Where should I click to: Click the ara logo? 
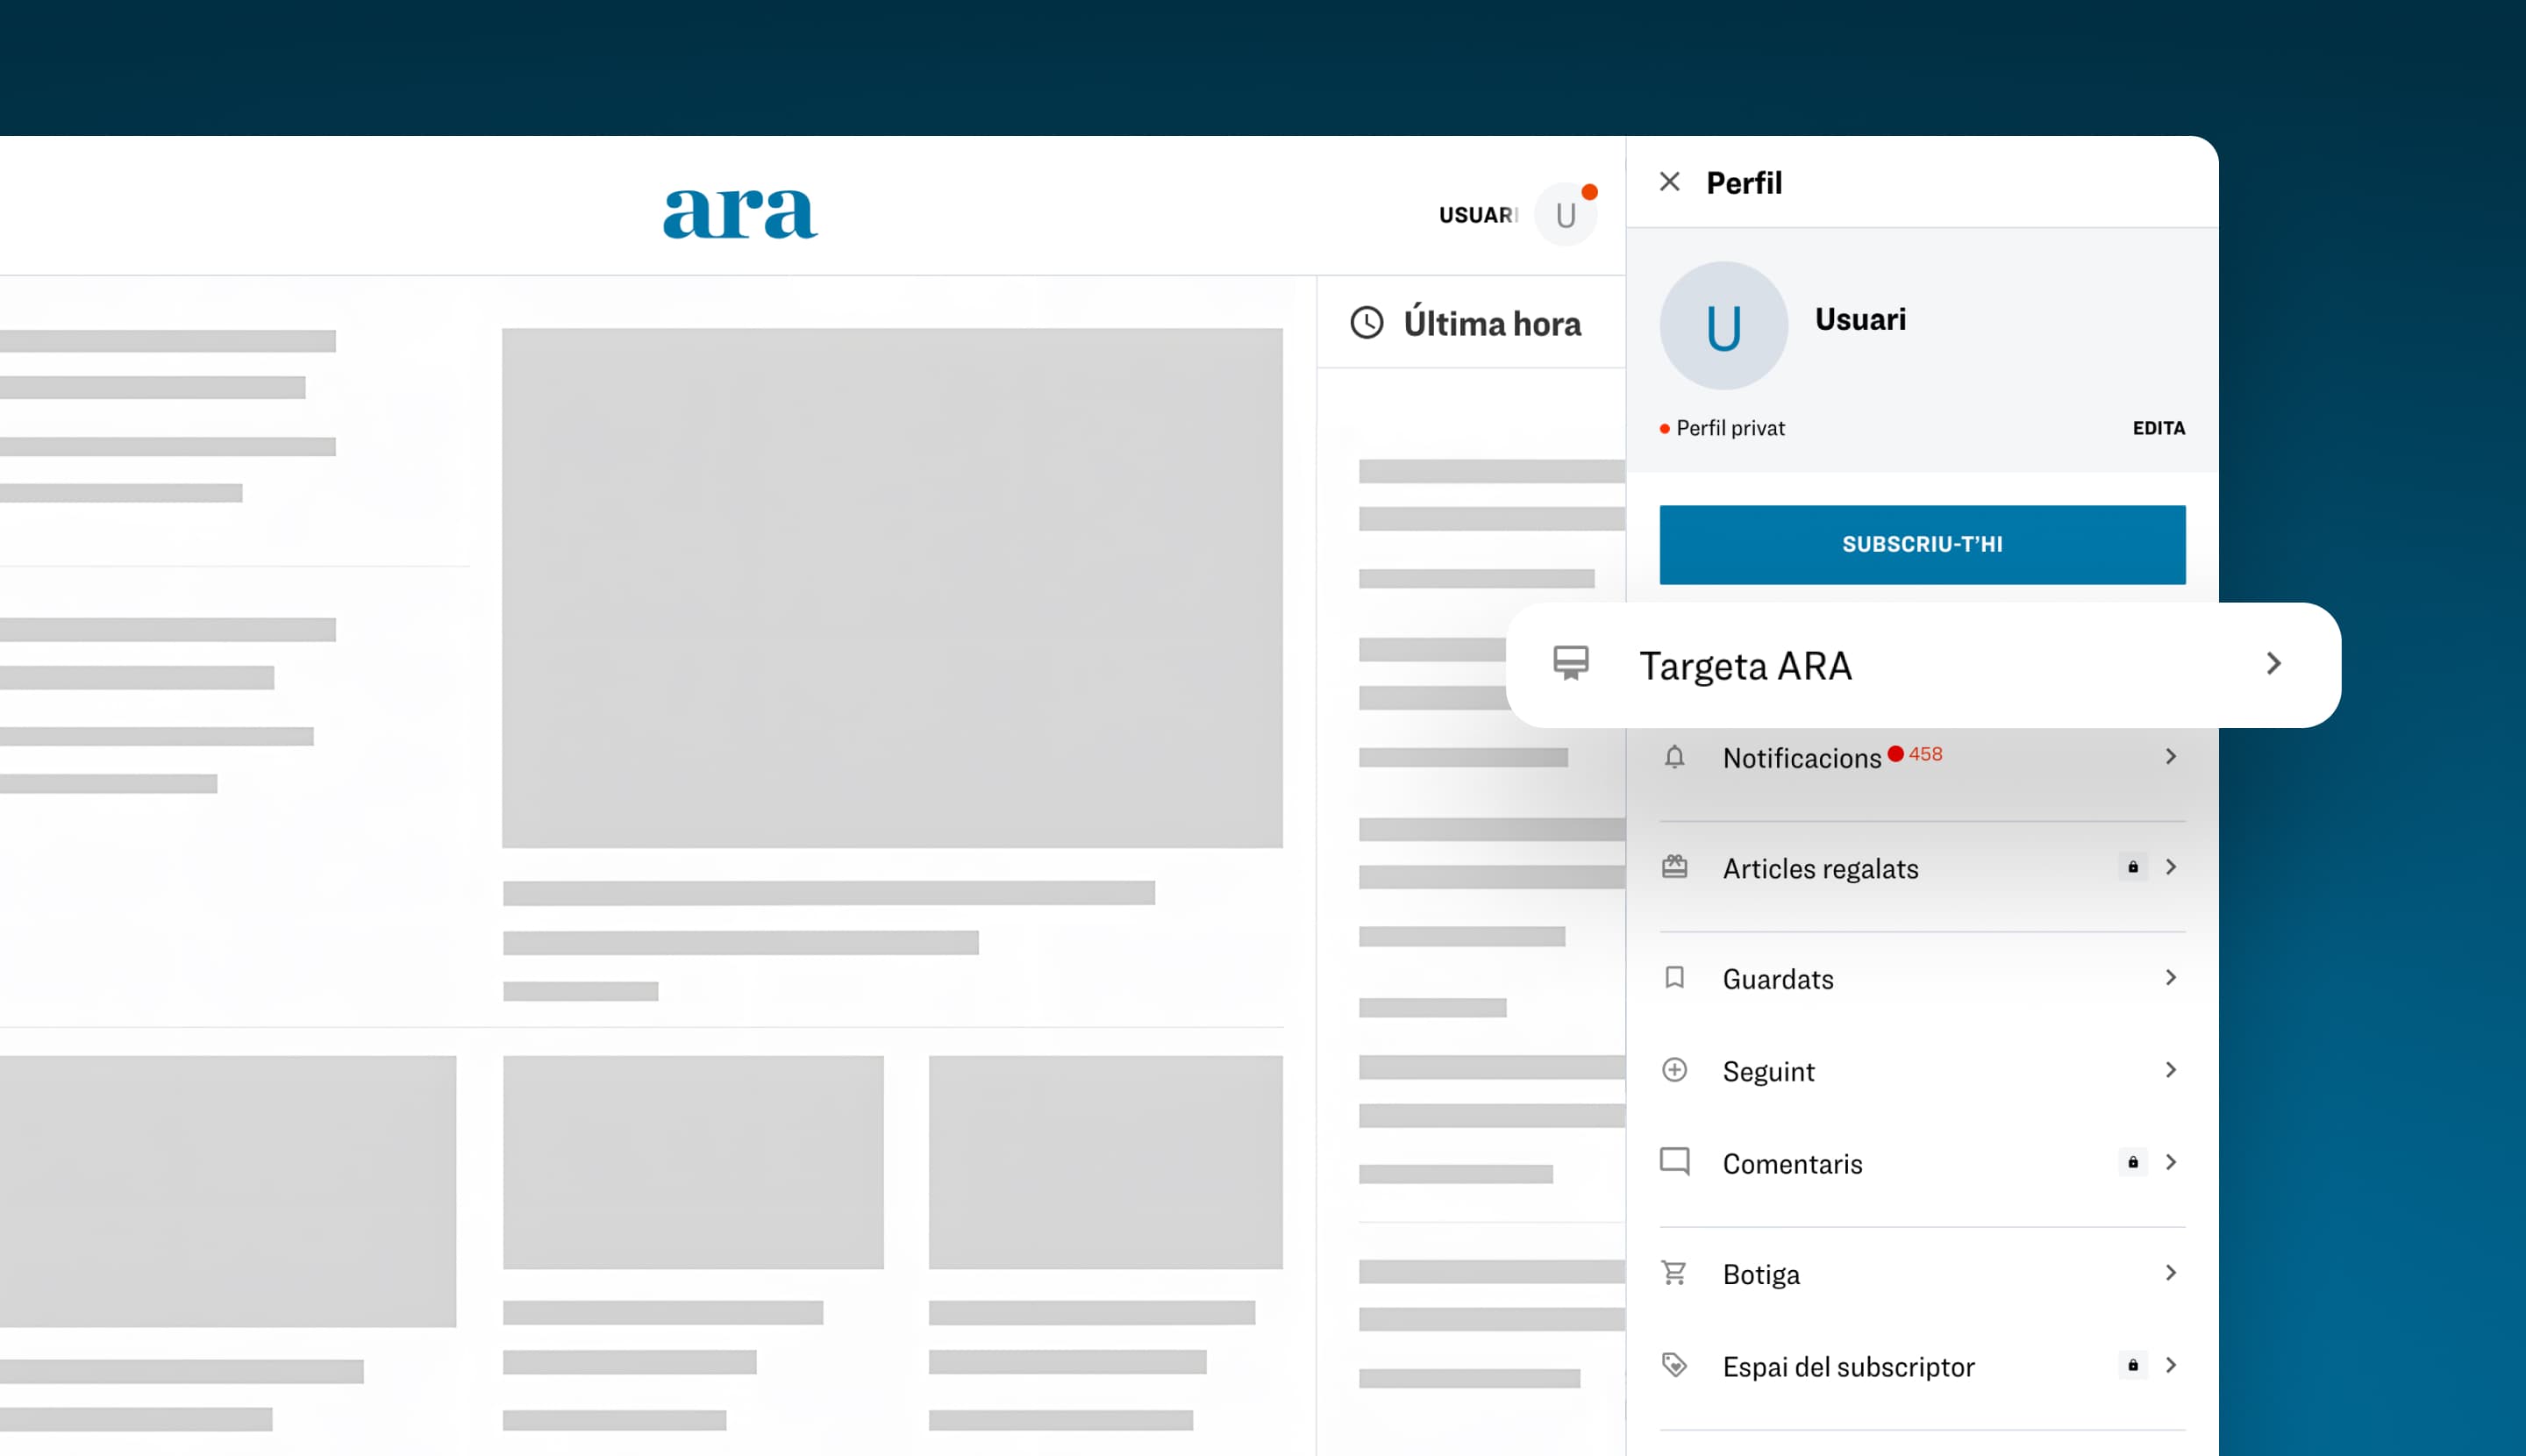tap(740, 213)
